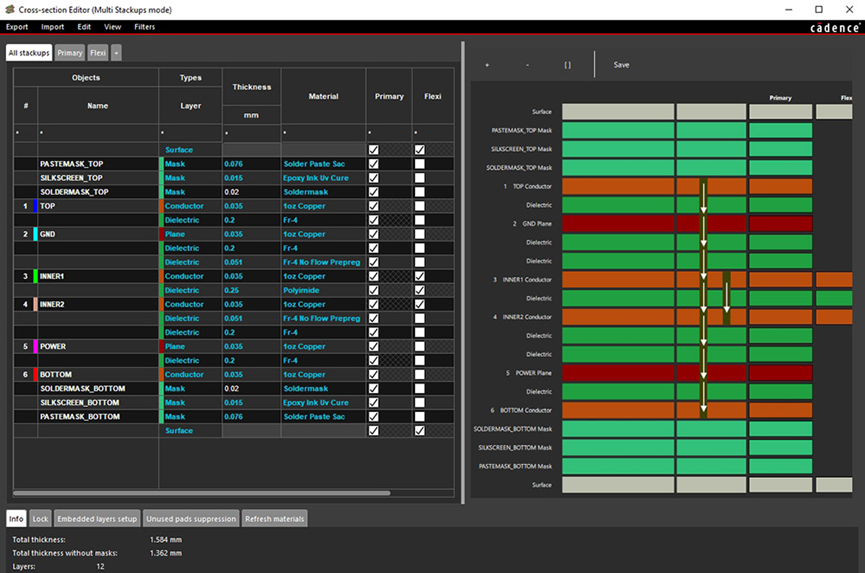This screenshot has height=573, width=865.
Task: Open the Refresh materials tab
Action: [275, 519]
